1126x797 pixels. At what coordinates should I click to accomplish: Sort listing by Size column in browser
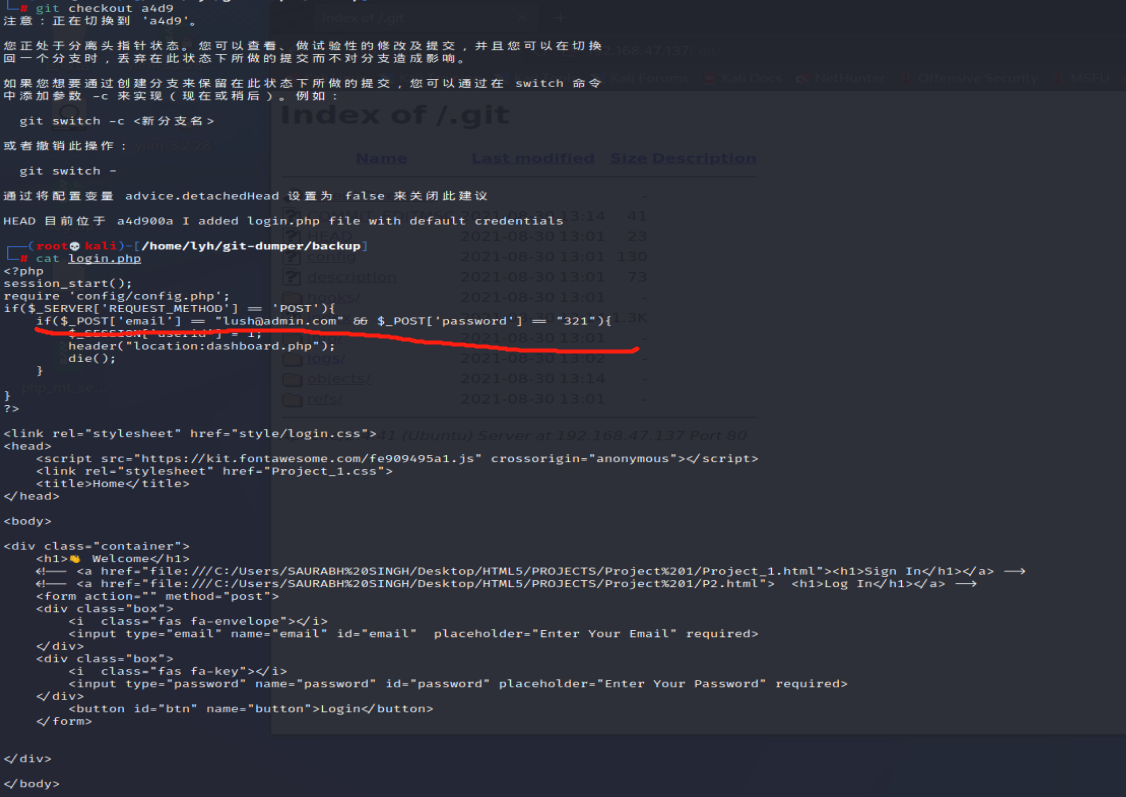click(x=628, y=158)
